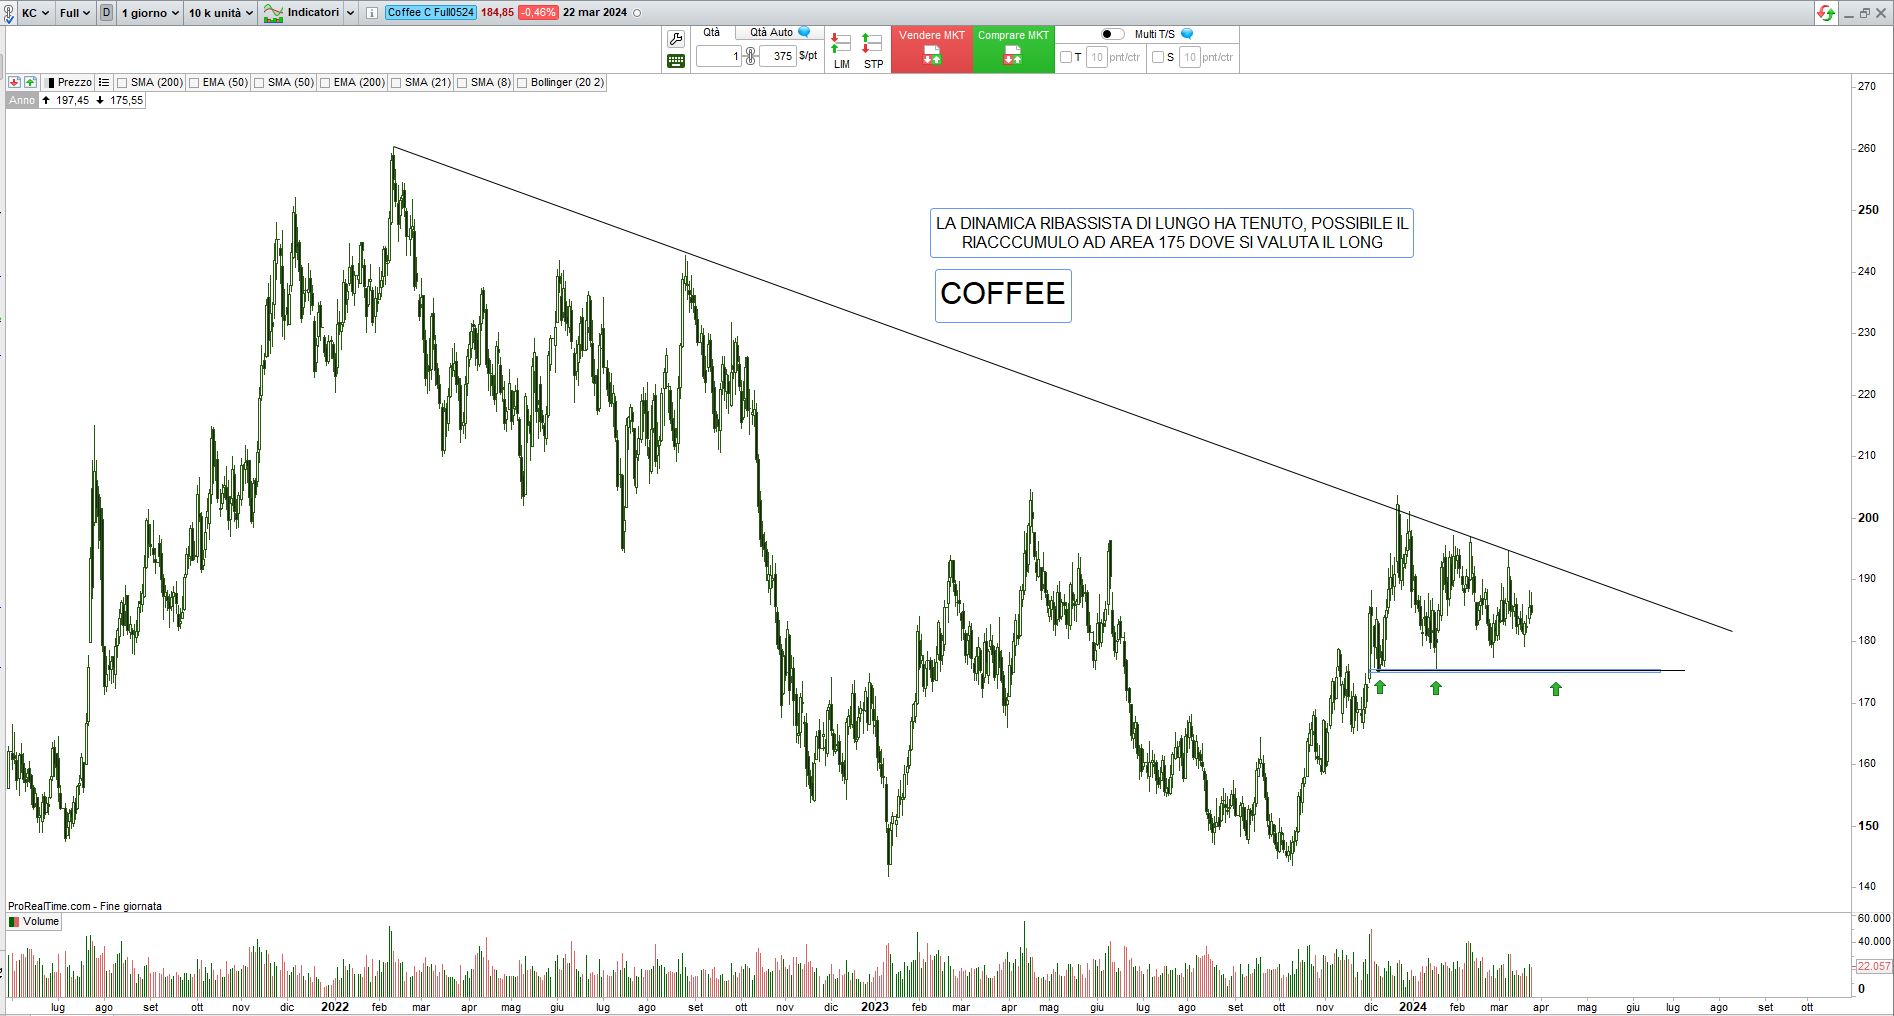The height and width of the screenshot is (1016, 1894).
Task: Click the green keyboard shortcuts icon
Action: pos(676,61)
